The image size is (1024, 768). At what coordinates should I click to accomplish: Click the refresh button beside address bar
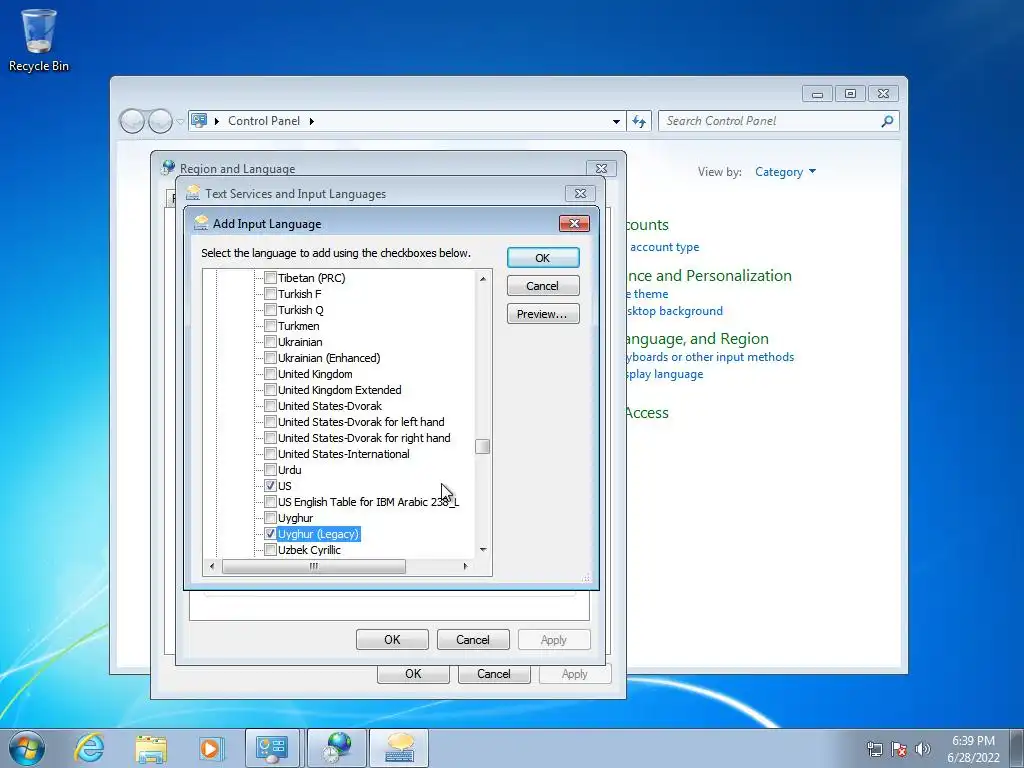pos(639,121)
